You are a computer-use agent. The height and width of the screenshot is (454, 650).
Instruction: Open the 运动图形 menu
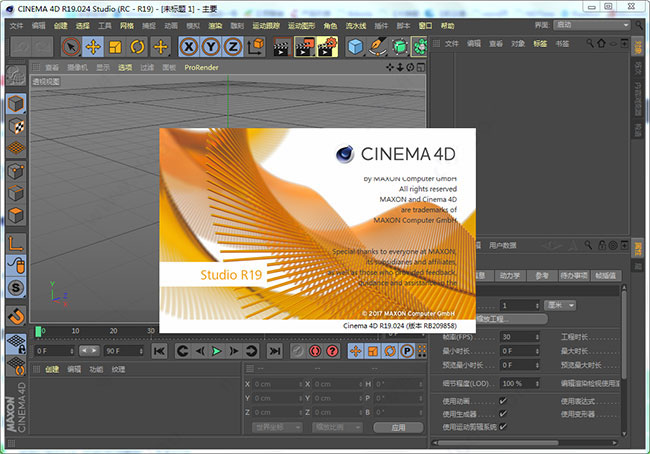click(299, 23)
